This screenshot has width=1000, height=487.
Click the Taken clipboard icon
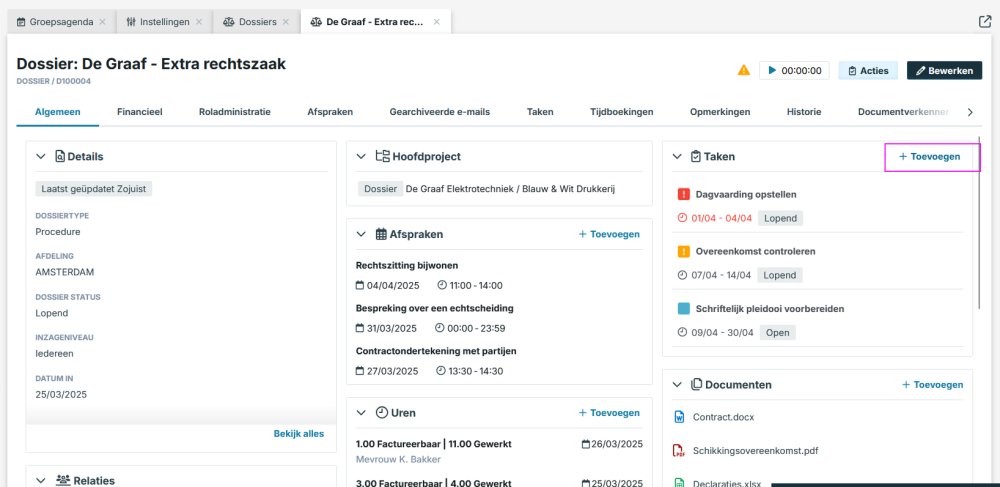[x=696, y=156]
